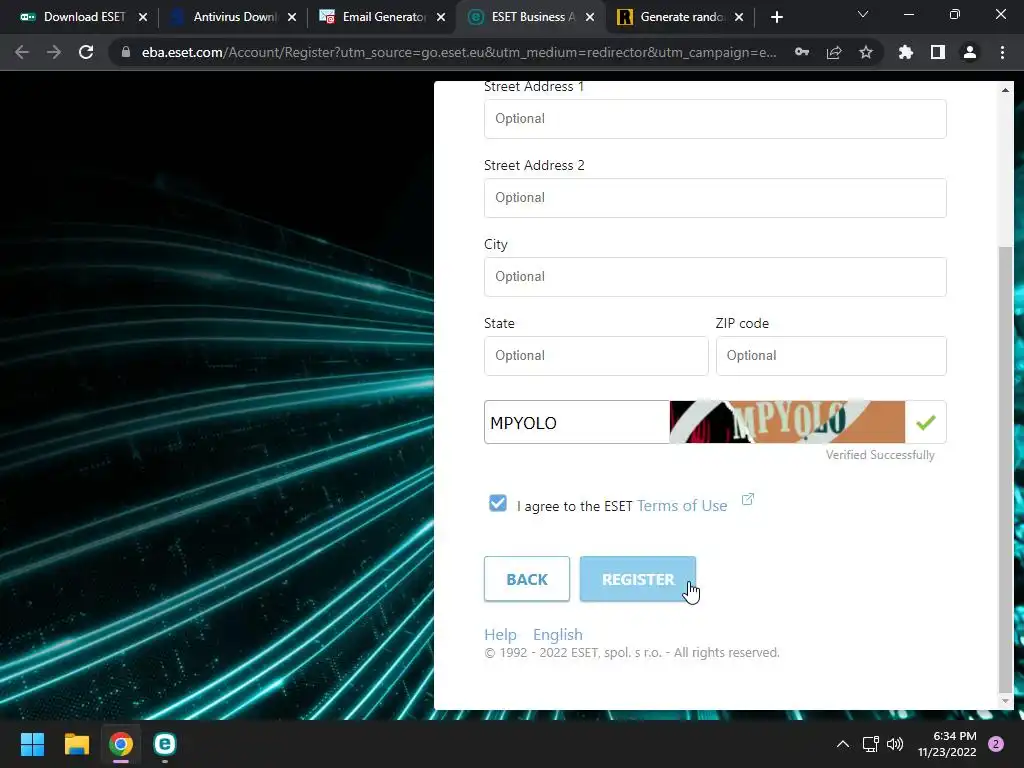
Task: Open the ESET taskbar icon
Action: coord(165,744)
